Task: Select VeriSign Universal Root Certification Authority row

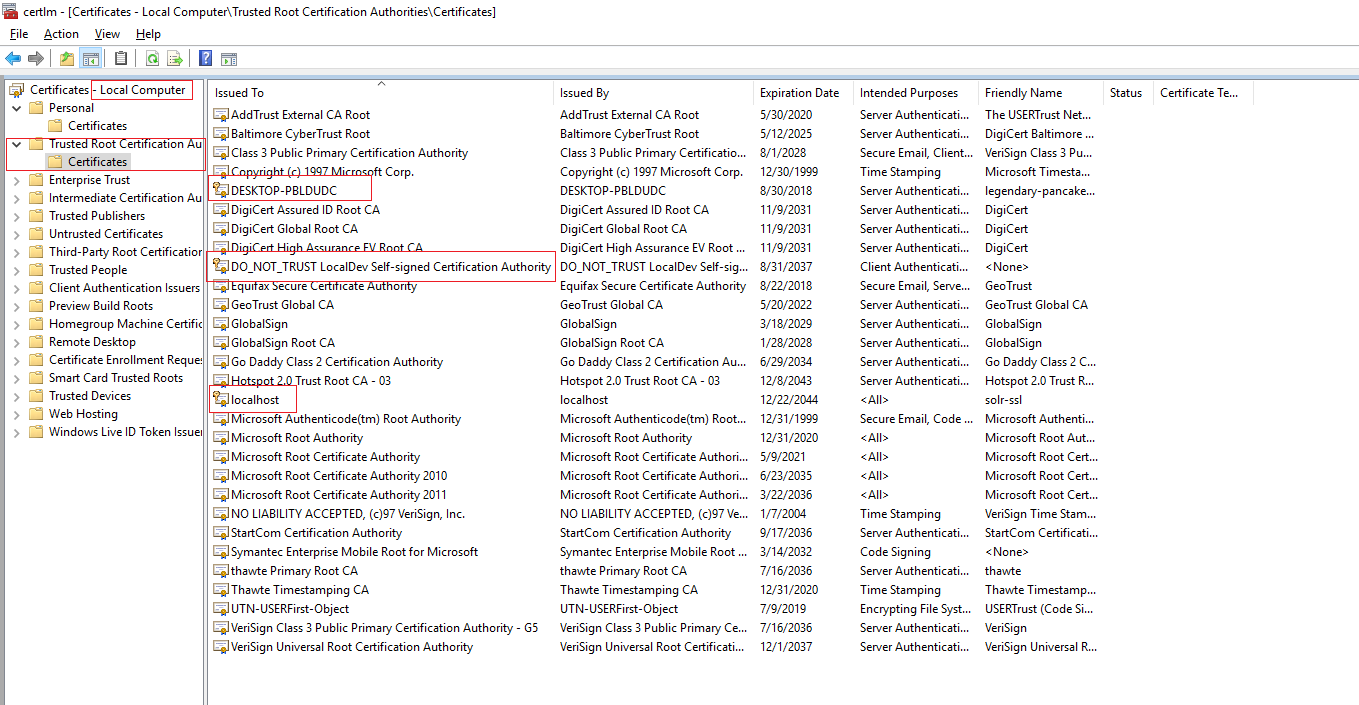Action: [x=352, y=646]
